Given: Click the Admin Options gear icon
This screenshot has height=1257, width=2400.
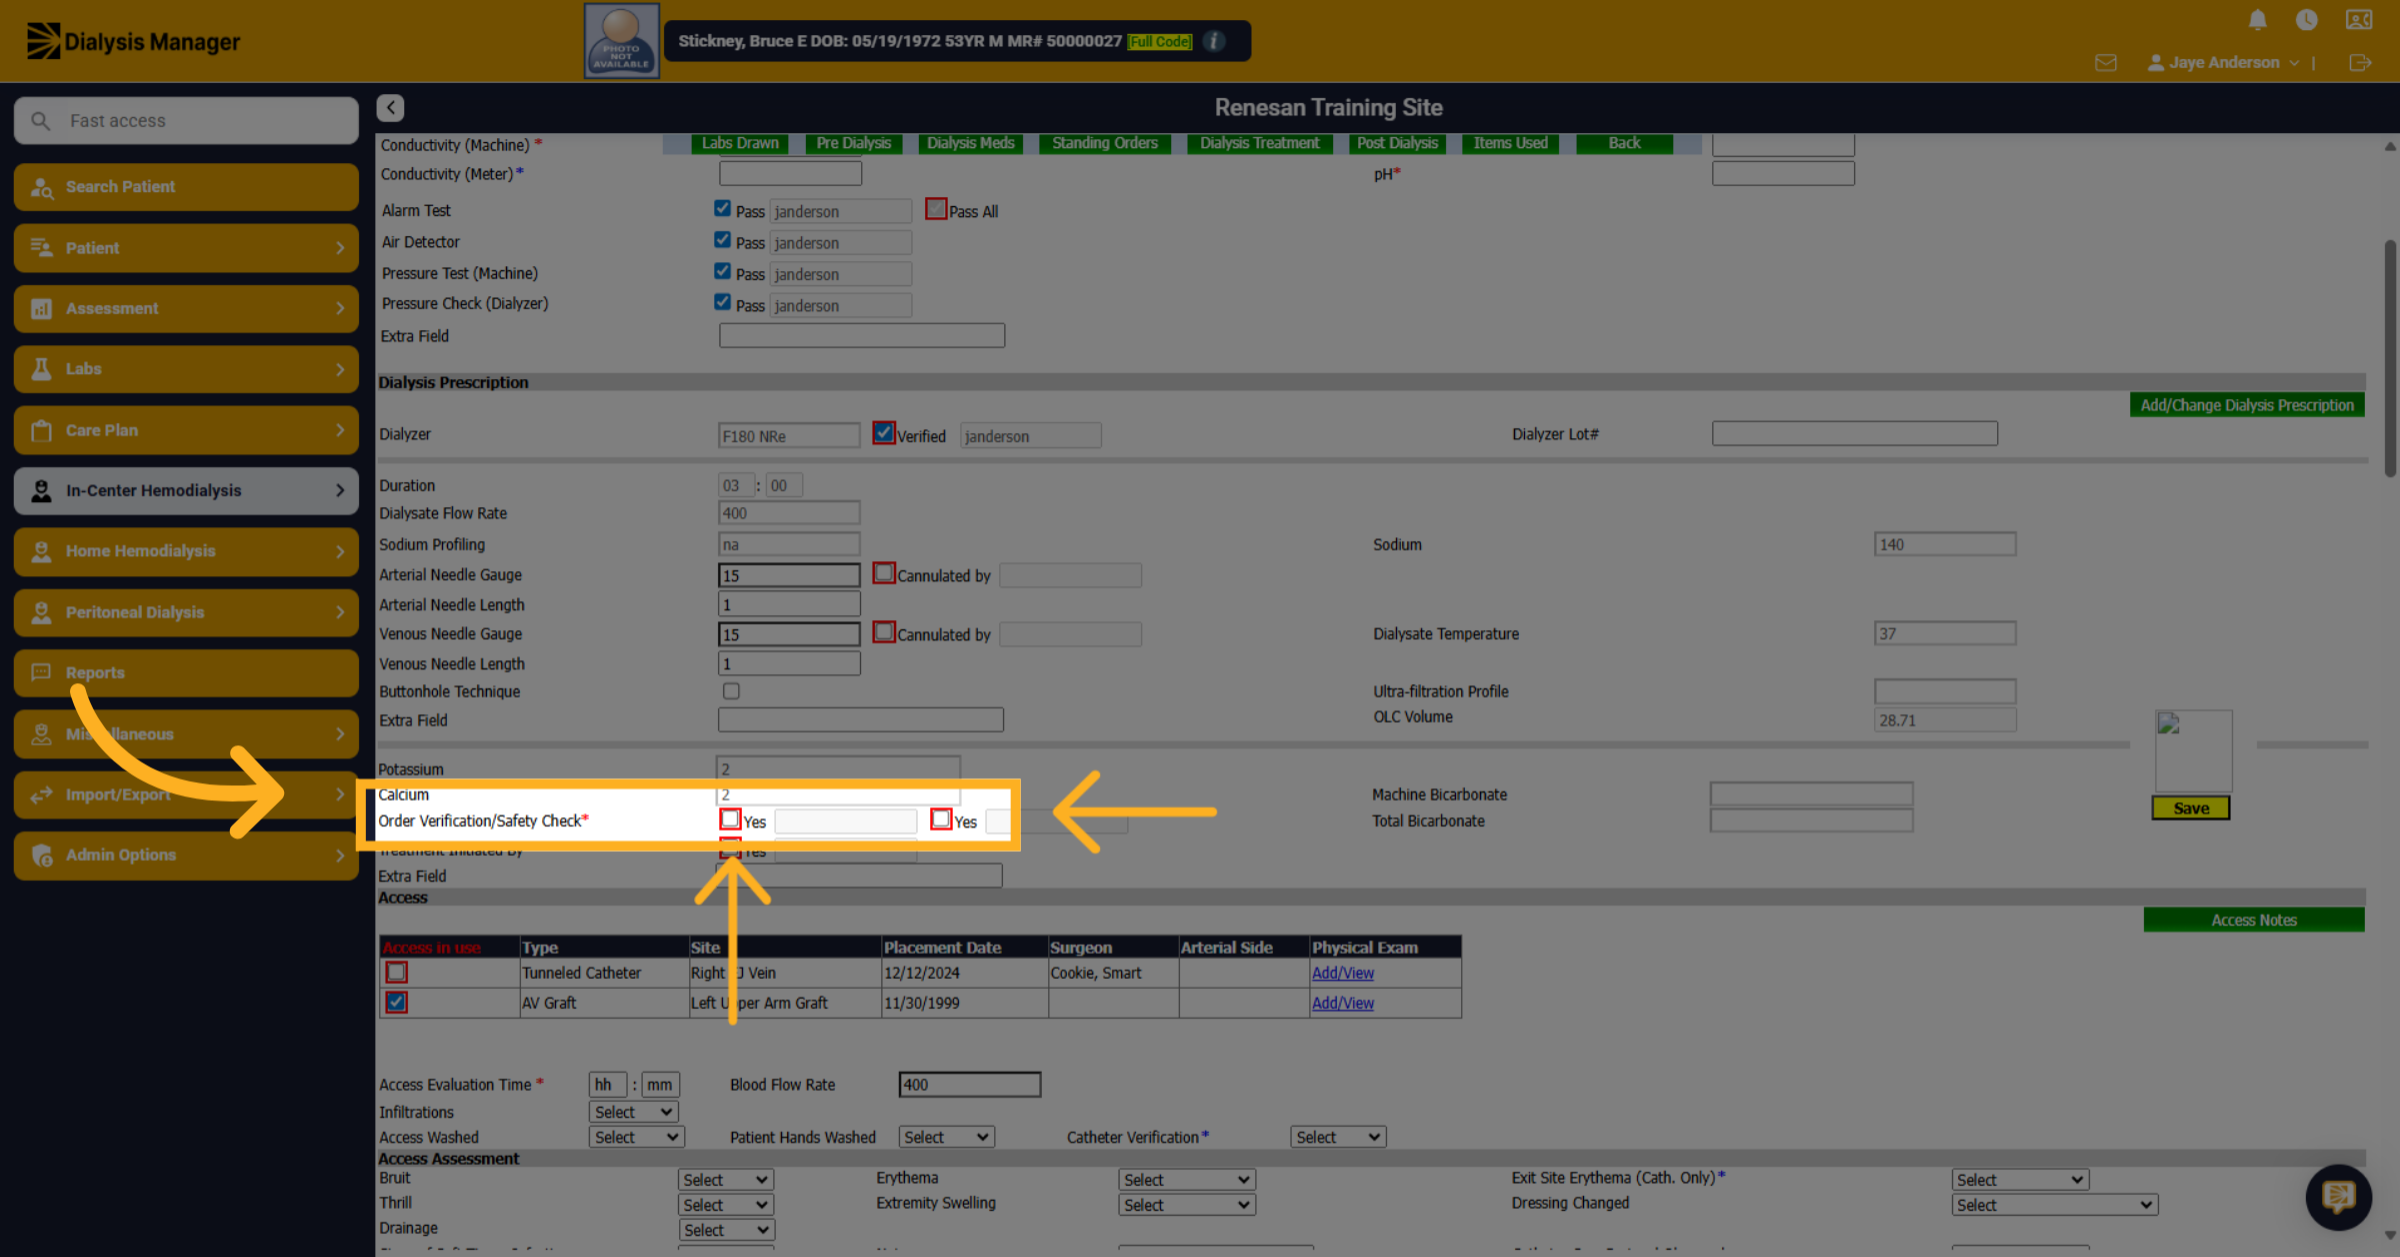Looking at the screenshot, I should tap(42, 855).
